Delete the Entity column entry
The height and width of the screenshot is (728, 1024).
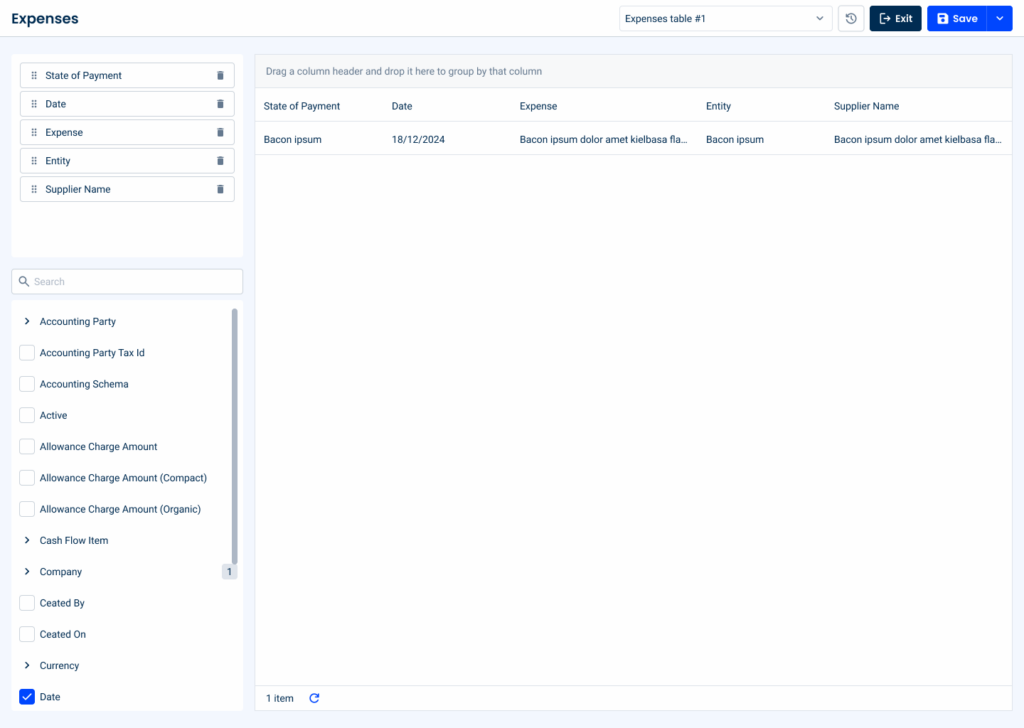click(220, 161)
